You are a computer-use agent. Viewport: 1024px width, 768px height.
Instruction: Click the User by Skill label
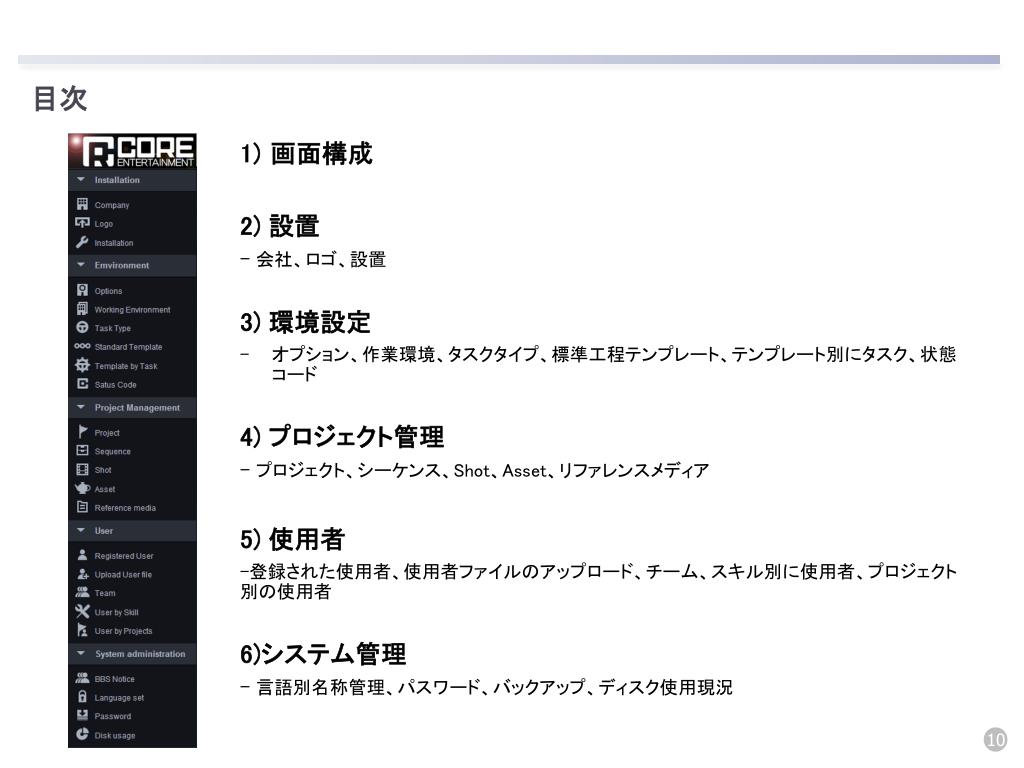116,613
